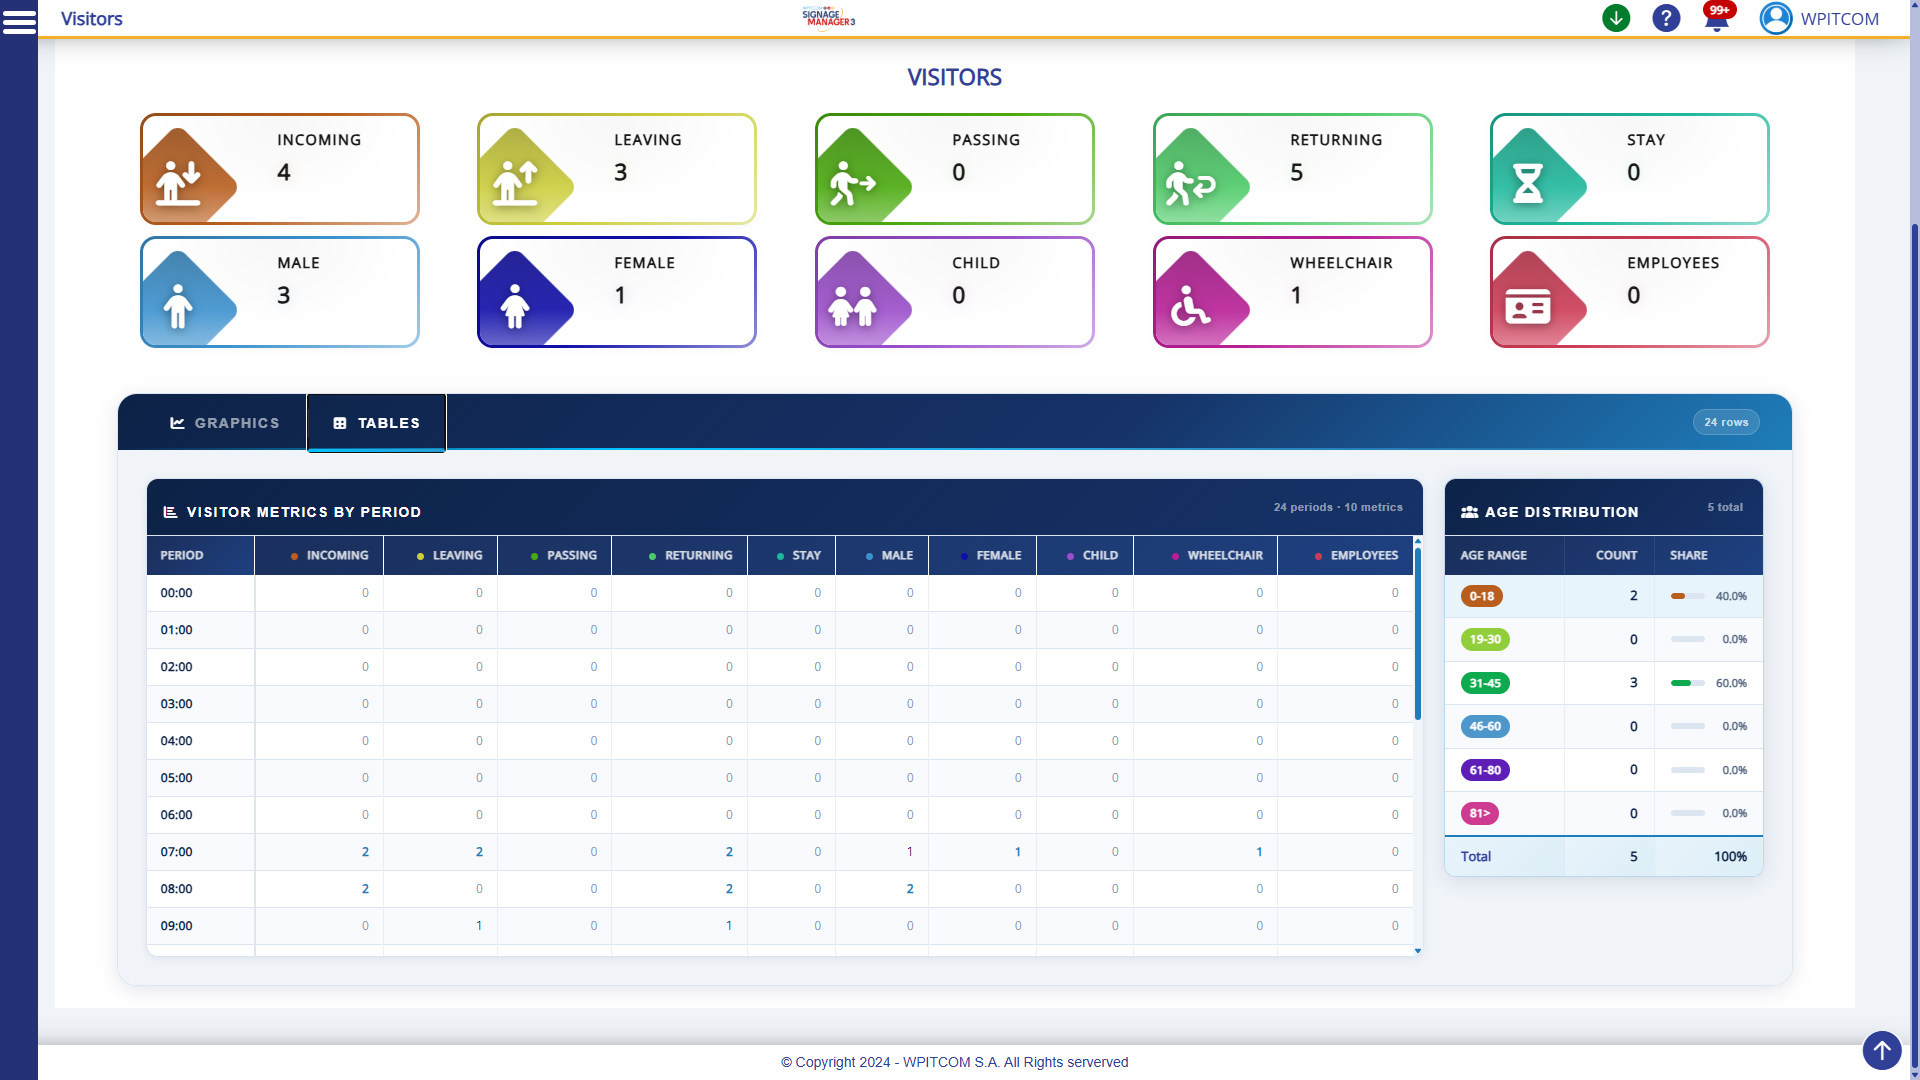Click the WPITCOM user profile avatar icon
This screenshot has height=1080, width=1920.
[1776, 18]
